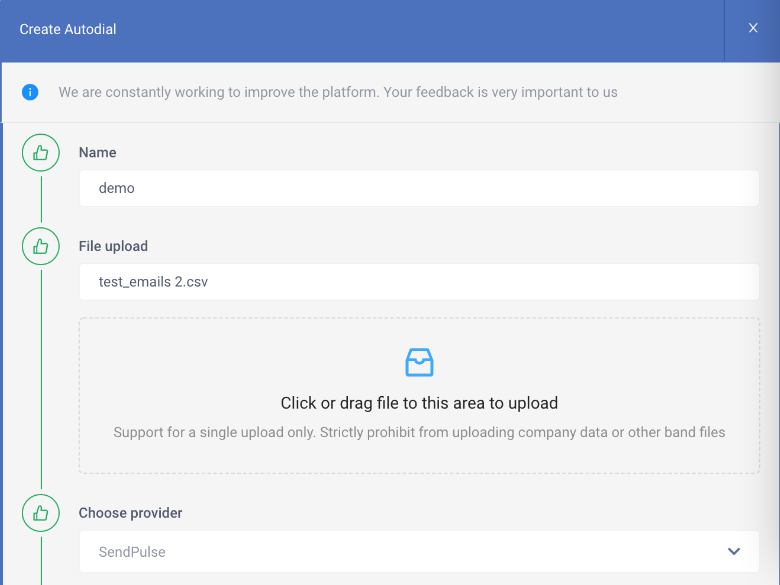Click the blue info icon in banner
The image size is (780, 585).
click(30, 92)
